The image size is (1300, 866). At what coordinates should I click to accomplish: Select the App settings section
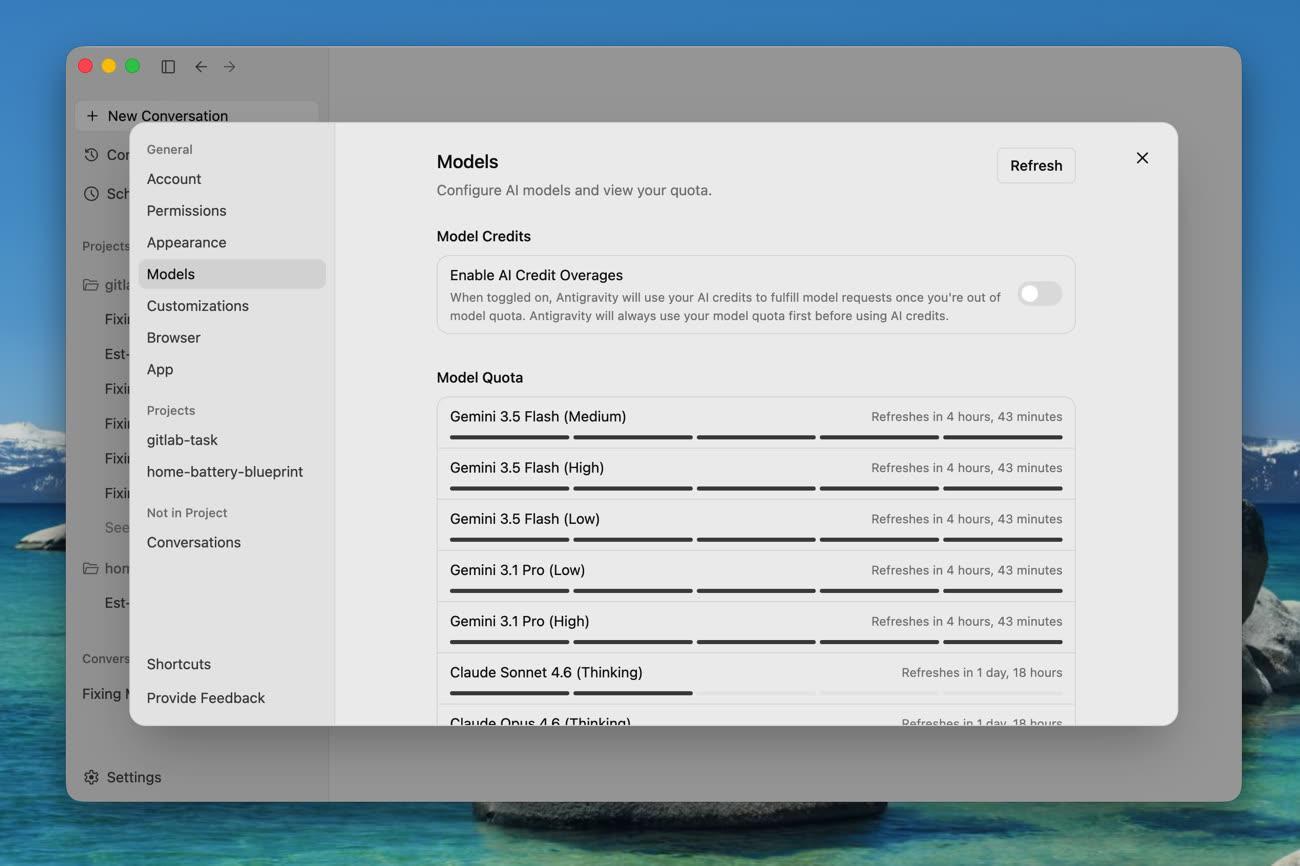(232, 370)
